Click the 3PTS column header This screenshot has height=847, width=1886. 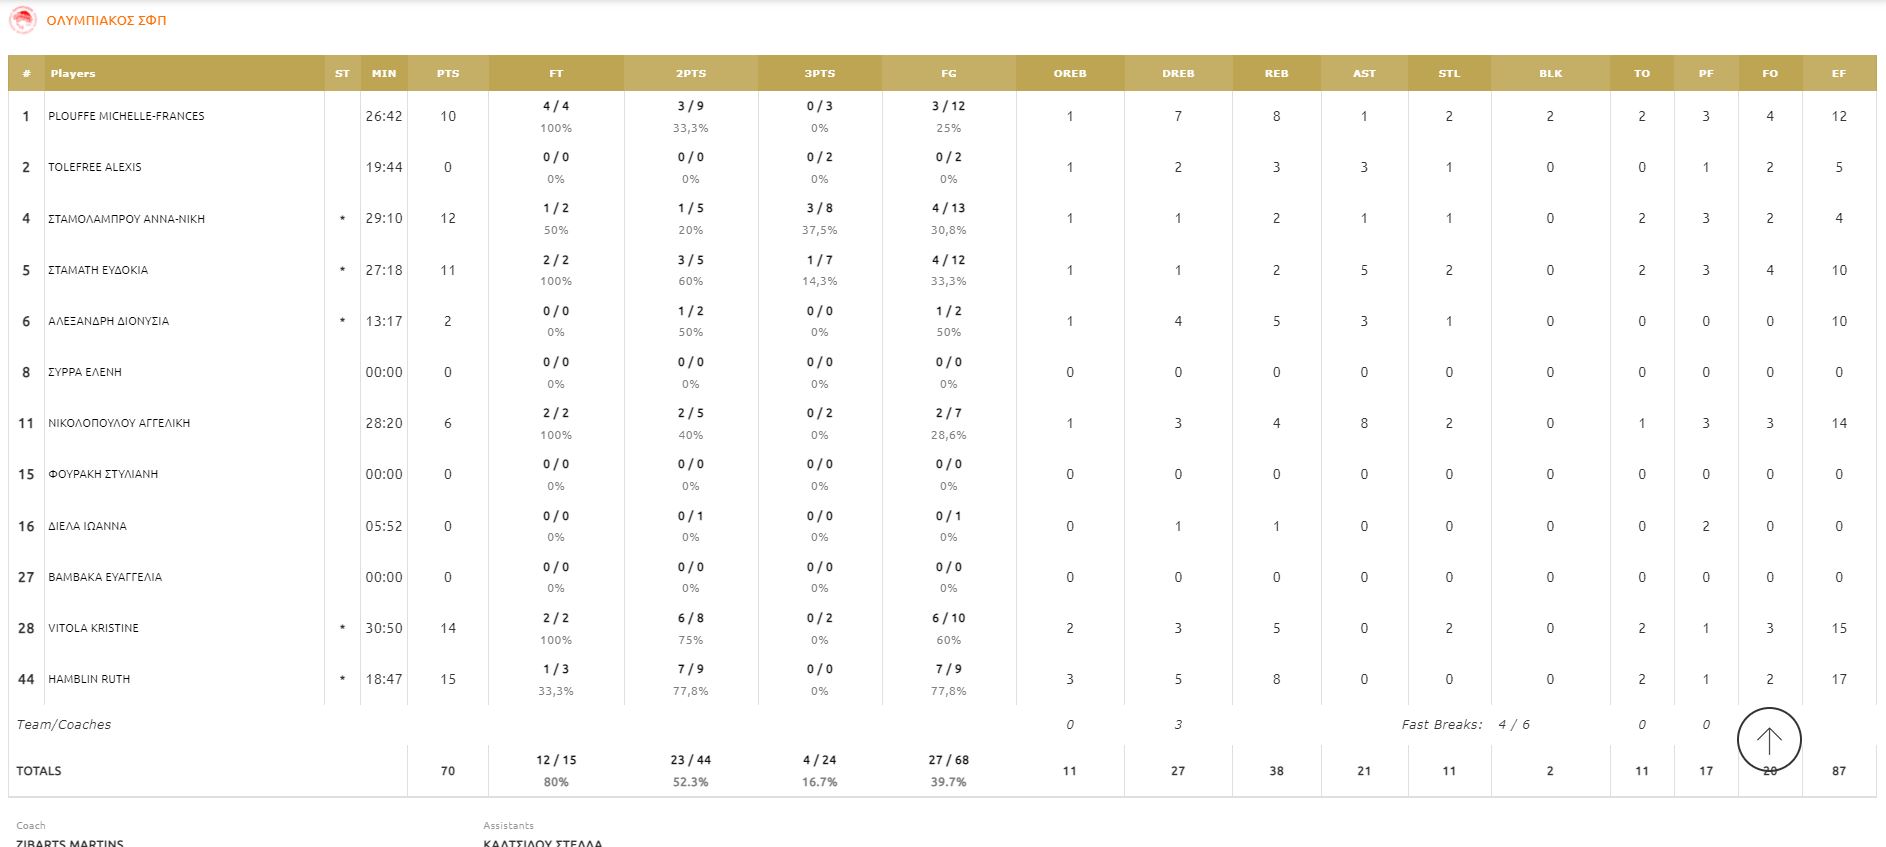pos(820,73)
